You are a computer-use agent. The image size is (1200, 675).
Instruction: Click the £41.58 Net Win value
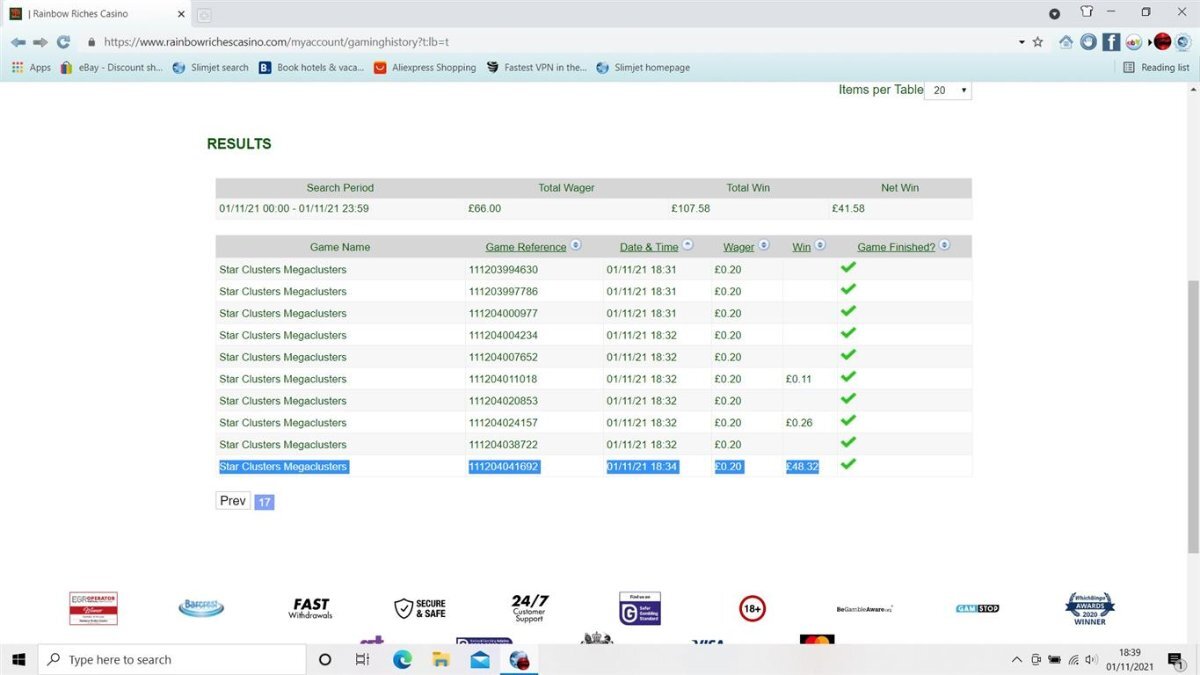click(x=848, y=209)
